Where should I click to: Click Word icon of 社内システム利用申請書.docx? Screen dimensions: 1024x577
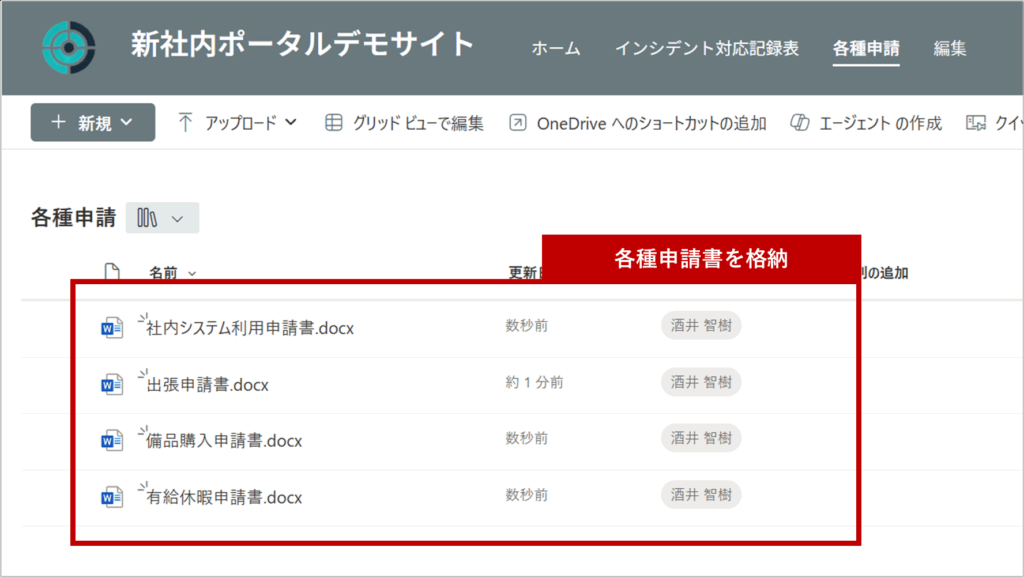tap(112, 328)
